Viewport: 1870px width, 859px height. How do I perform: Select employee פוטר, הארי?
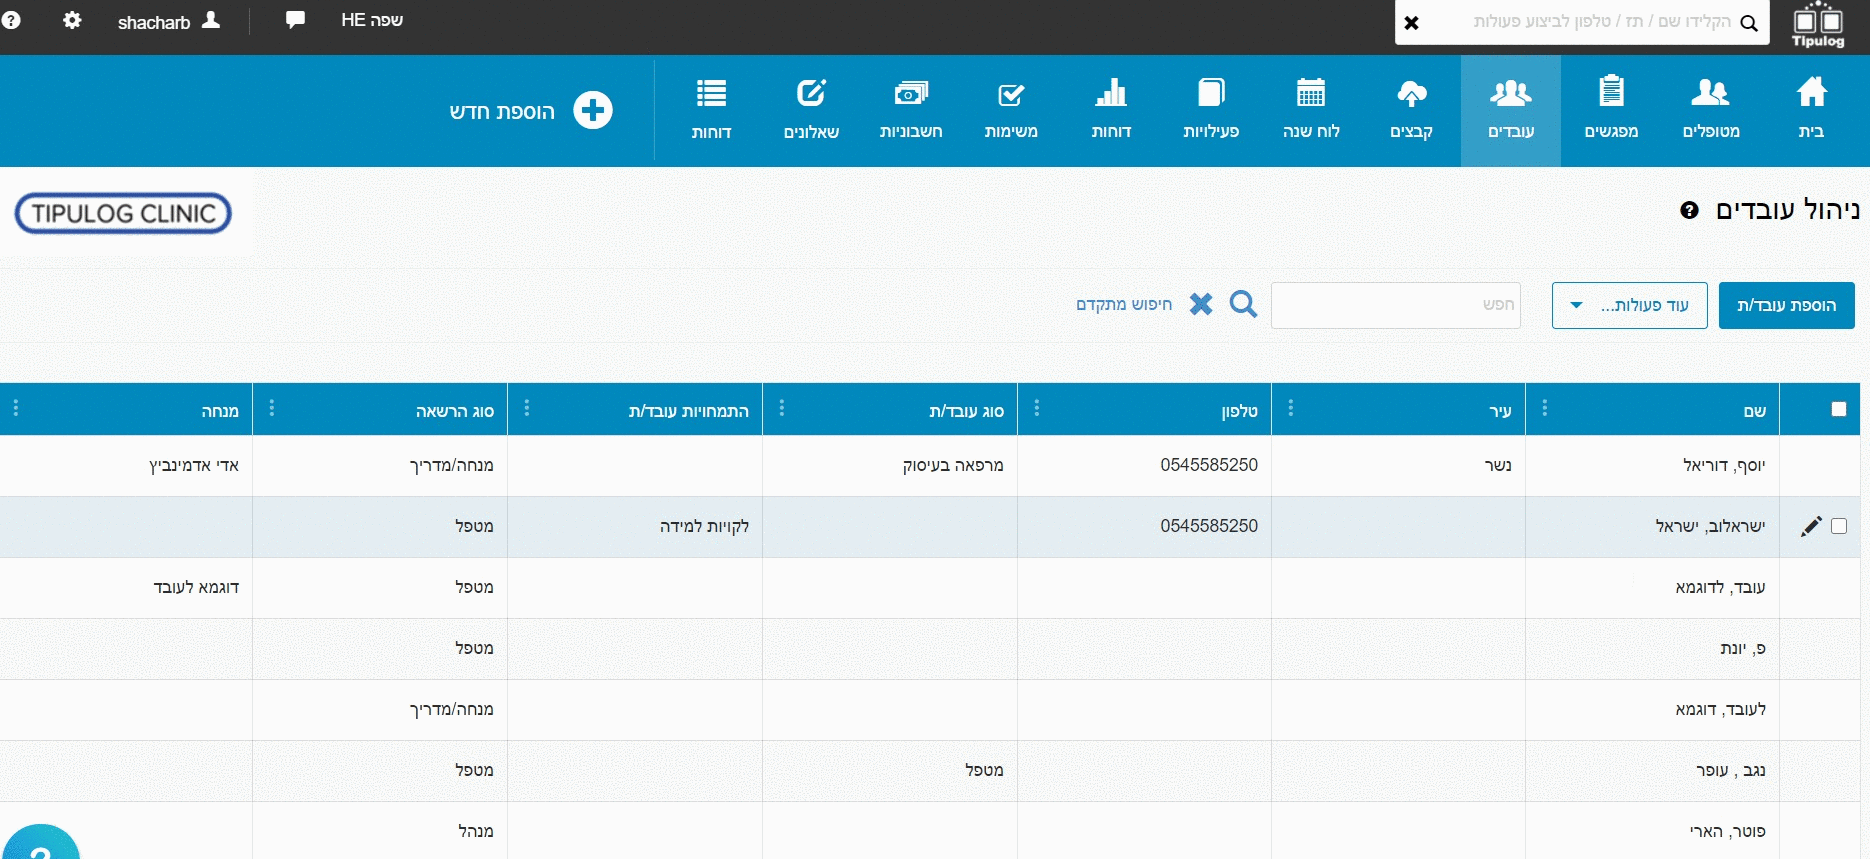click(x=1727, y=831)
